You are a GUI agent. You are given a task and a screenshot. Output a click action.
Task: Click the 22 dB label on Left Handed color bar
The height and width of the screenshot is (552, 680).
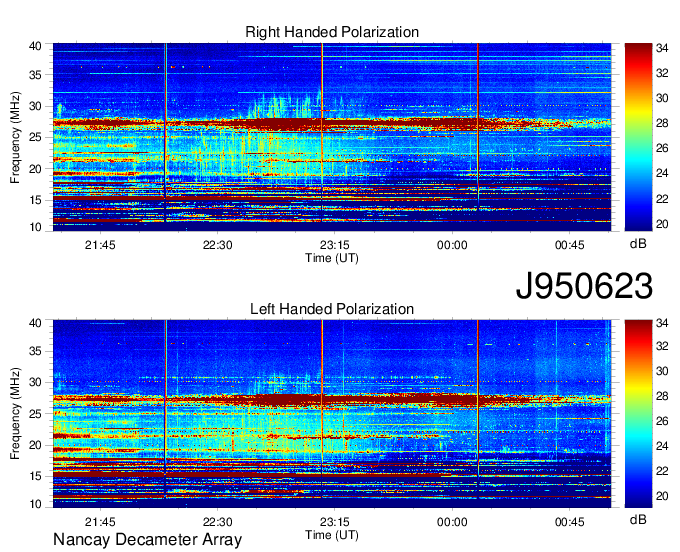pyautogui.click(x=662, y=471)
